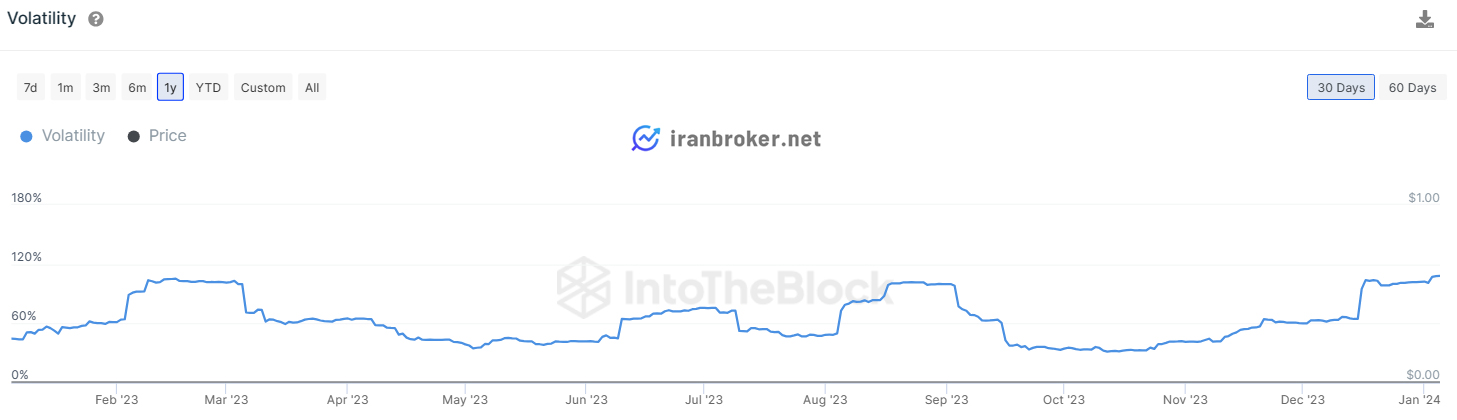Switch to the YTD range
1457x420 pixels.
click(208, 87)
